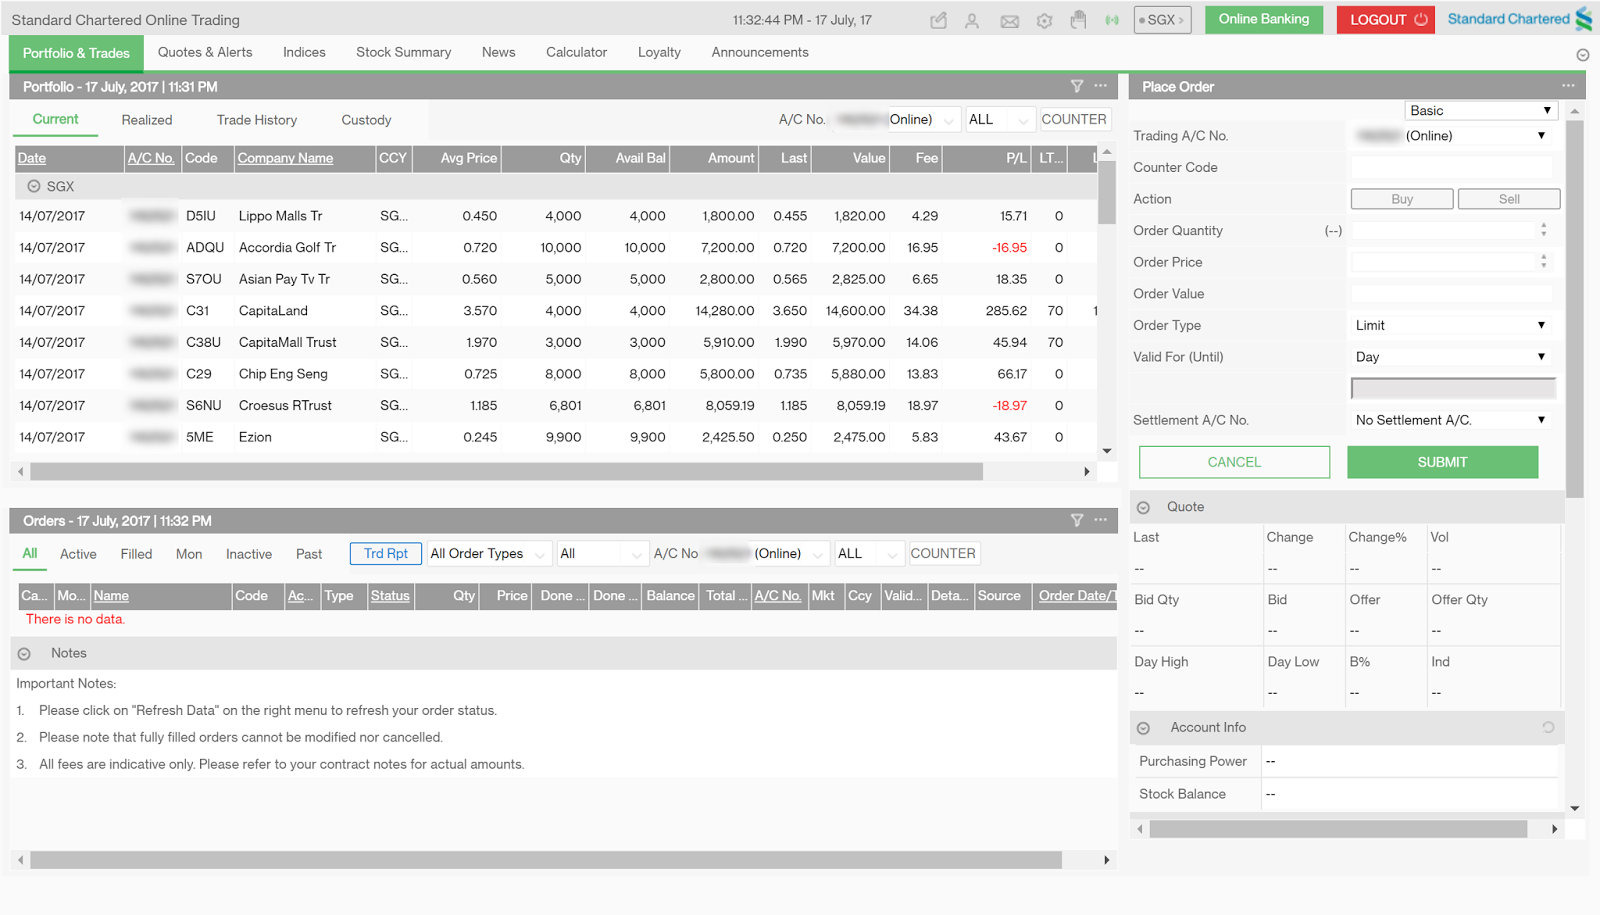Select the Buy action toggle
Viewport: 1600px width, 915px height.
[x=1402, y=199]
